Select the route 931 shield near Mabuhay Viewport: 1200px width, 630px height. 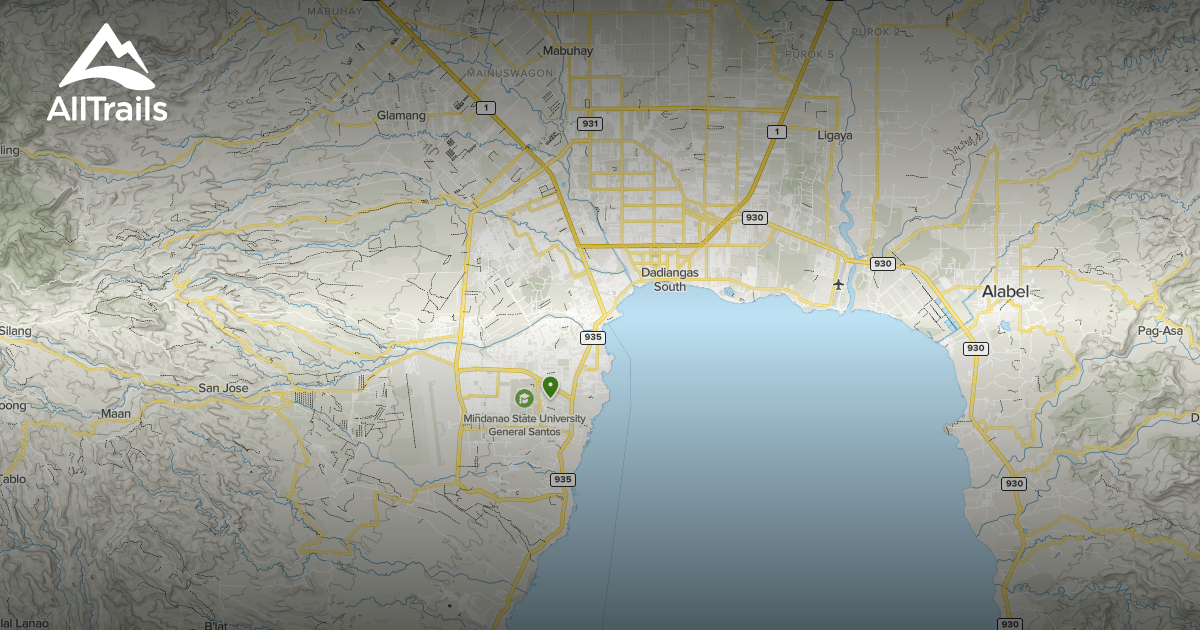(592, 125)
